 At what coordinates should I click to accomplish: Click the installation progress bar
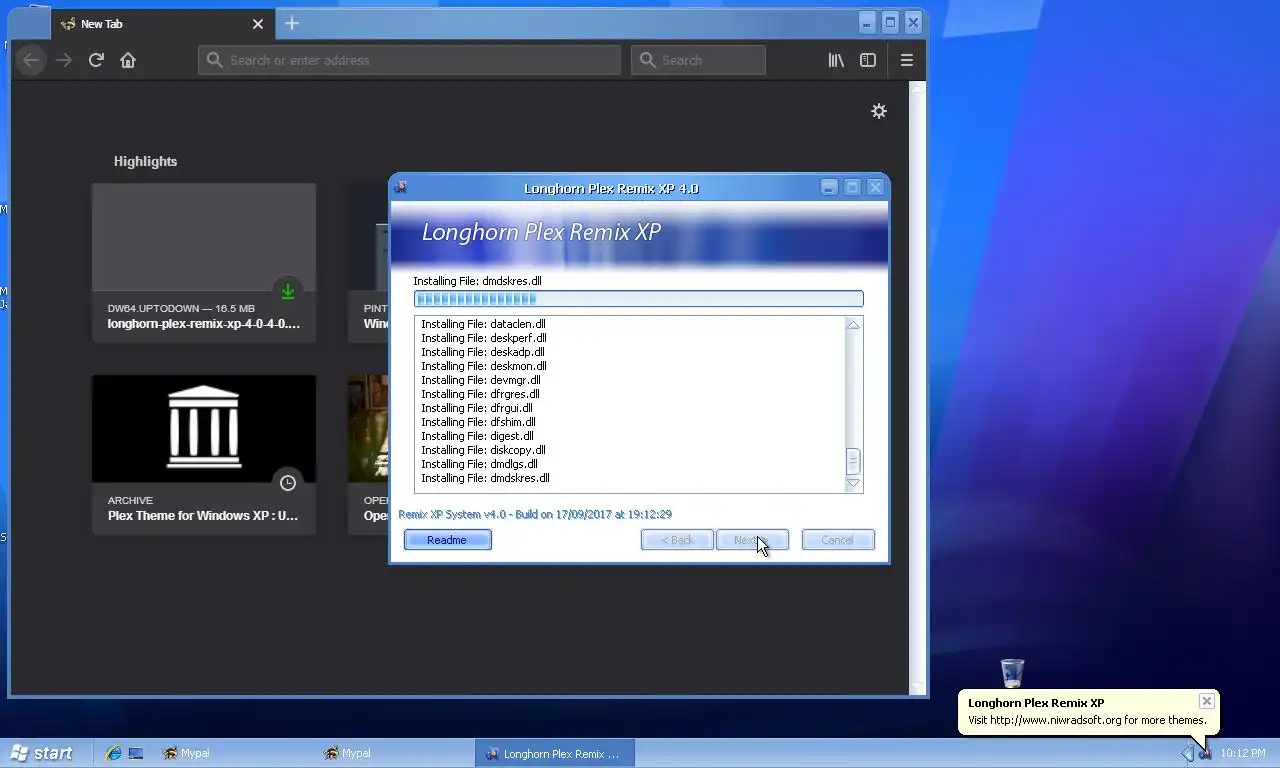638,298
